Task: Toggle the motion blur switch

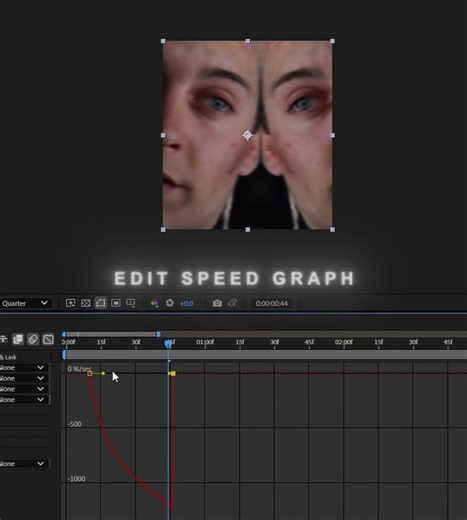Action: click(x=33, y=339)
